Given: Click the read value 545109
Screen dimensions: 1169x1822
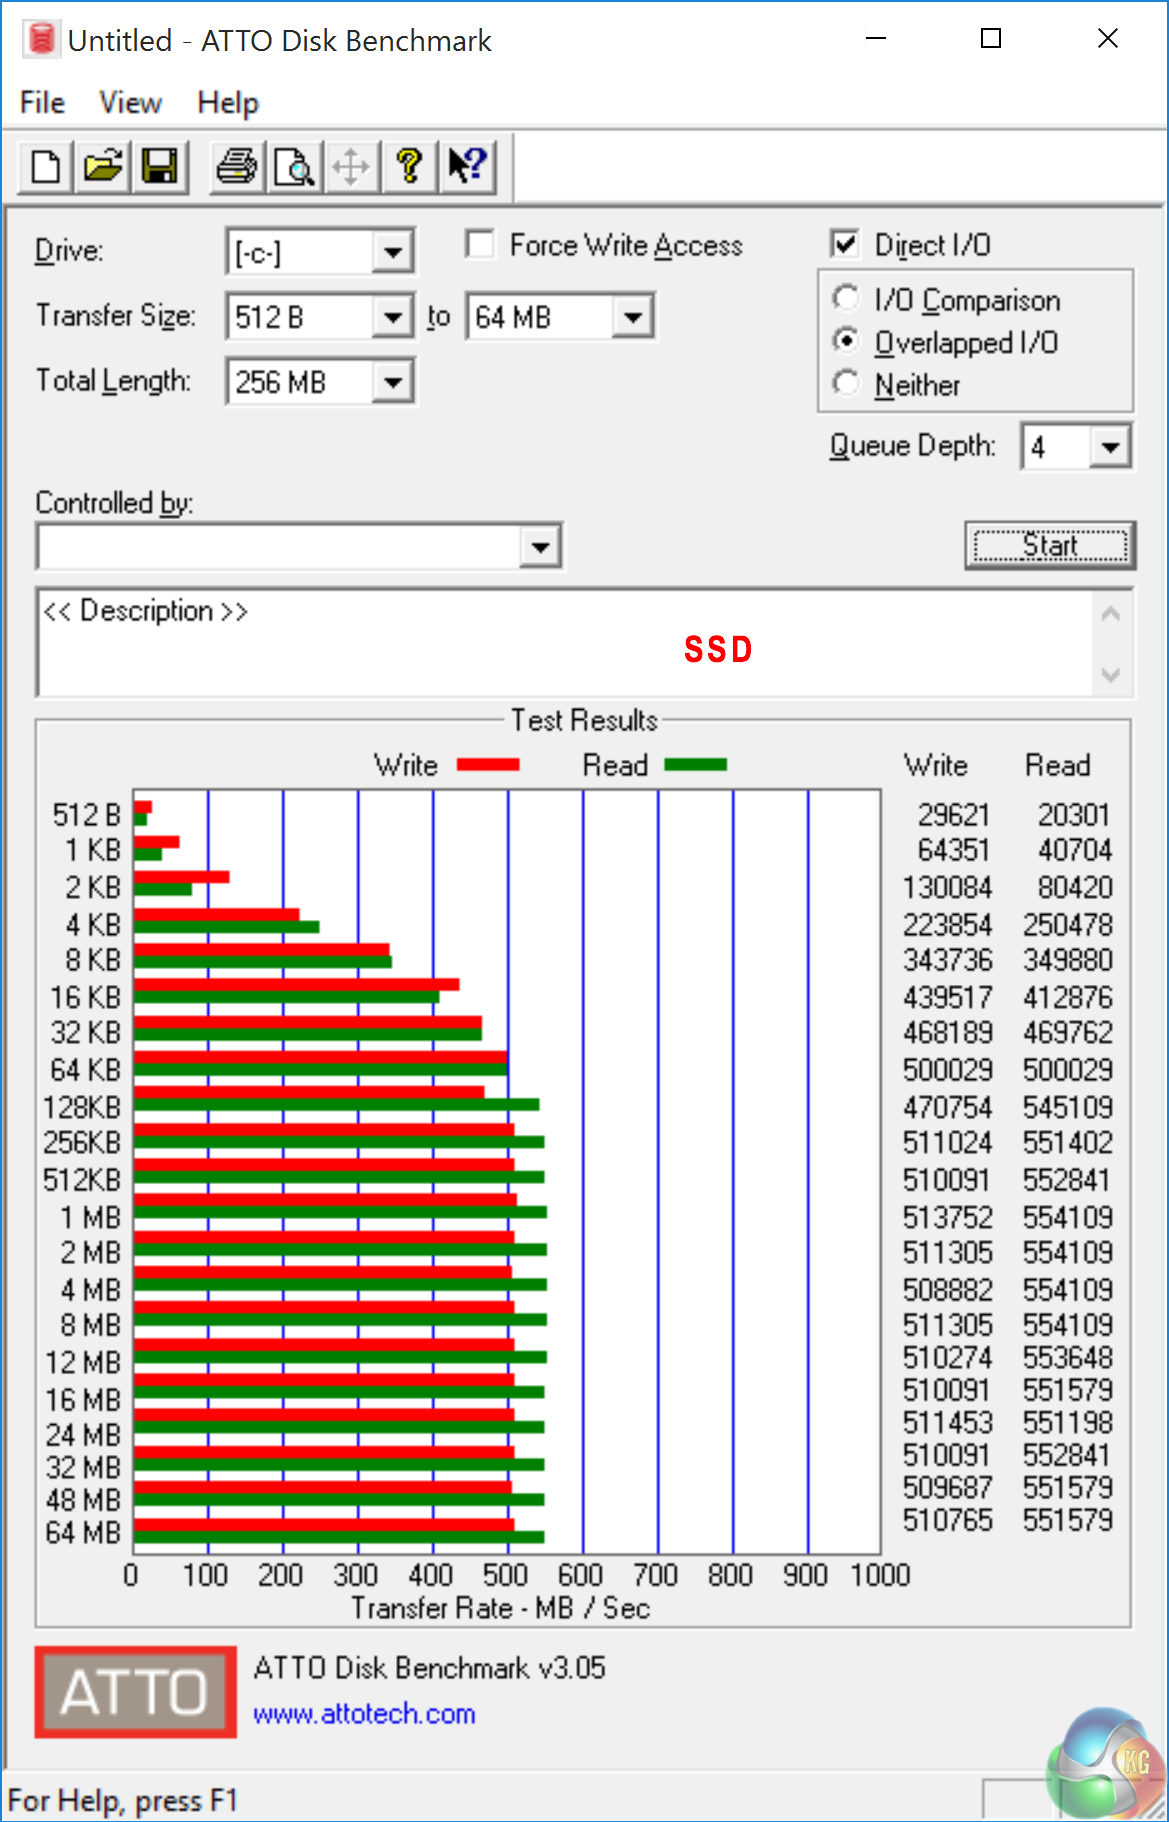Looking at the screenshot, I should [1068, 1107].
